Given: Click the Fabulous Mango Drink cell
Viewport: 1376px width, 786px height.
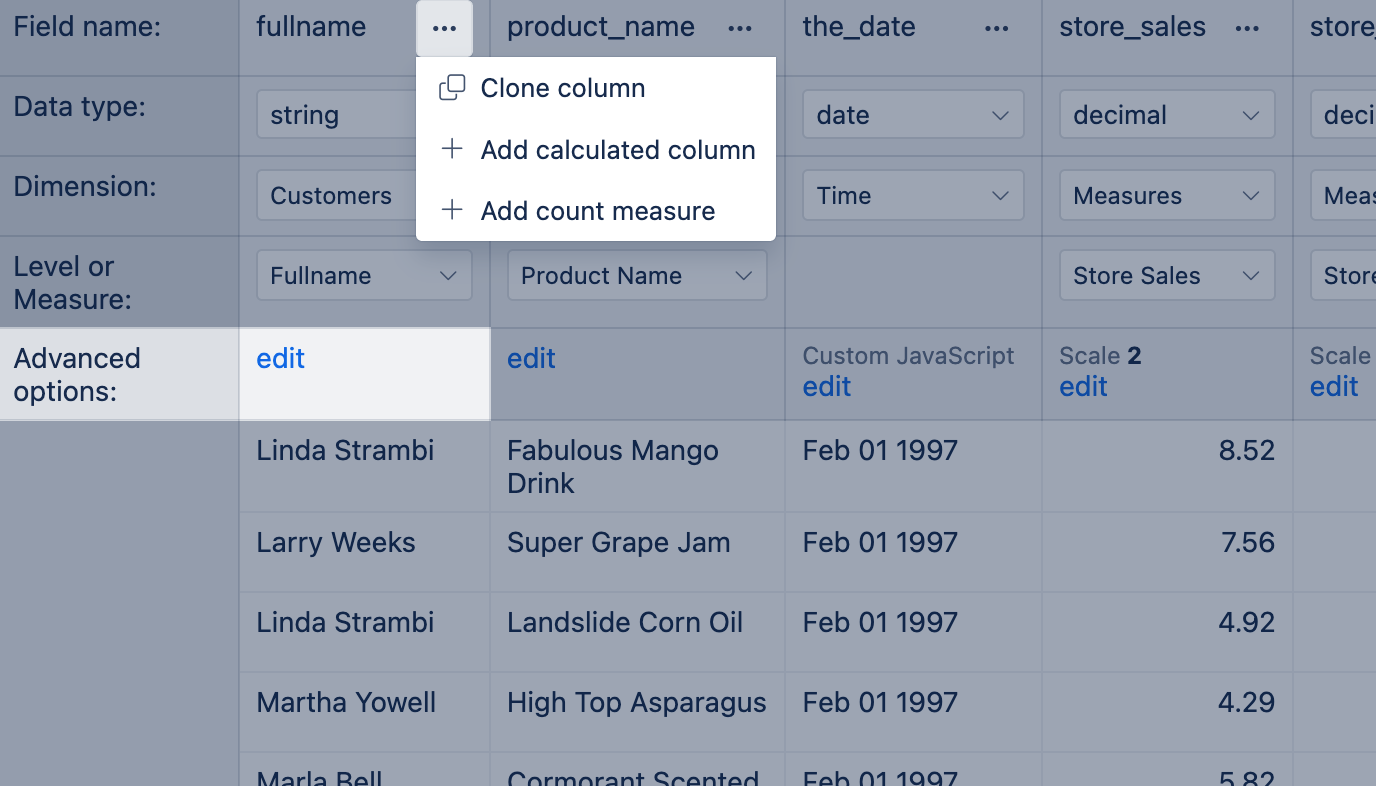Looking at the screenshot, I should click(612, 466).
